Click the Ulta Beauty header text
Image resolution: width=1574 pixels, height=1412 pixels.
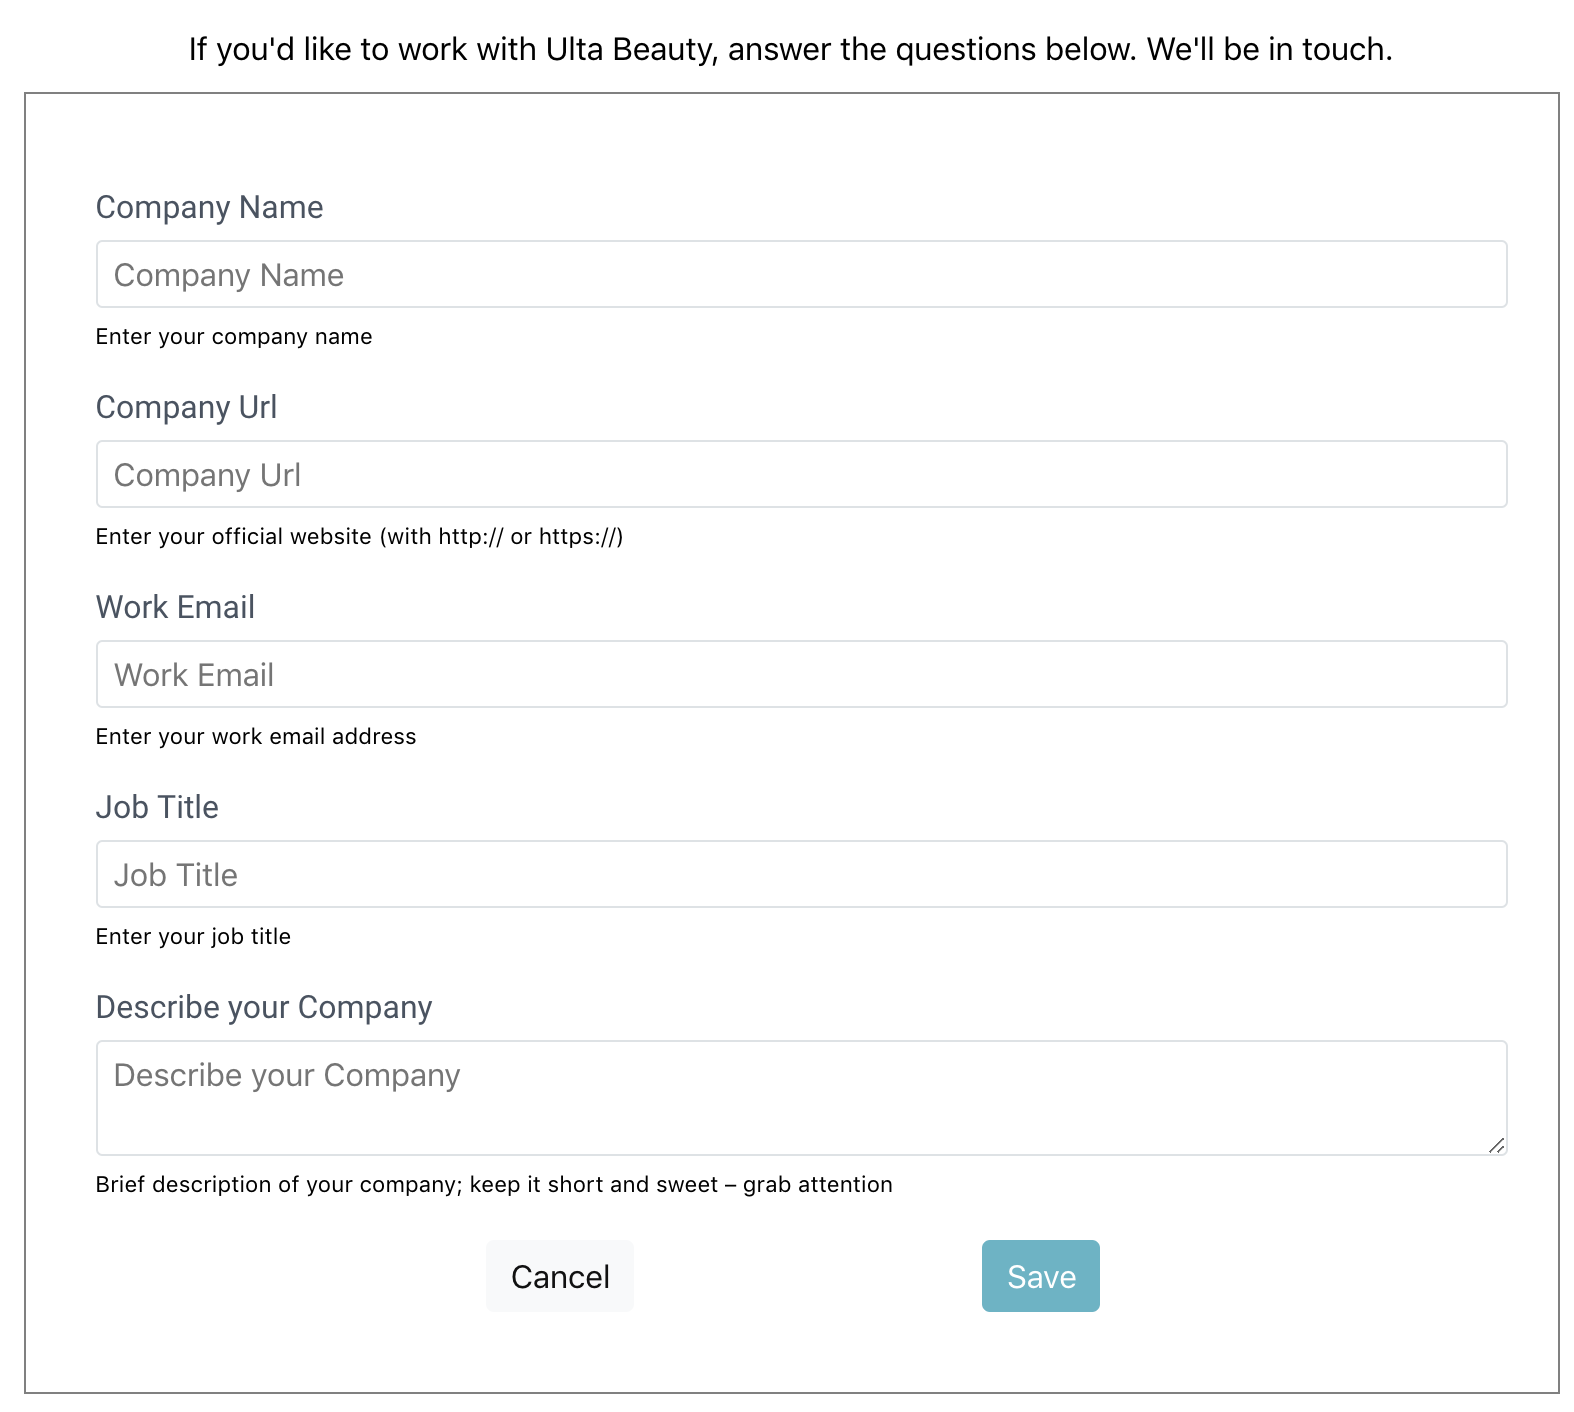click(787, 47)
